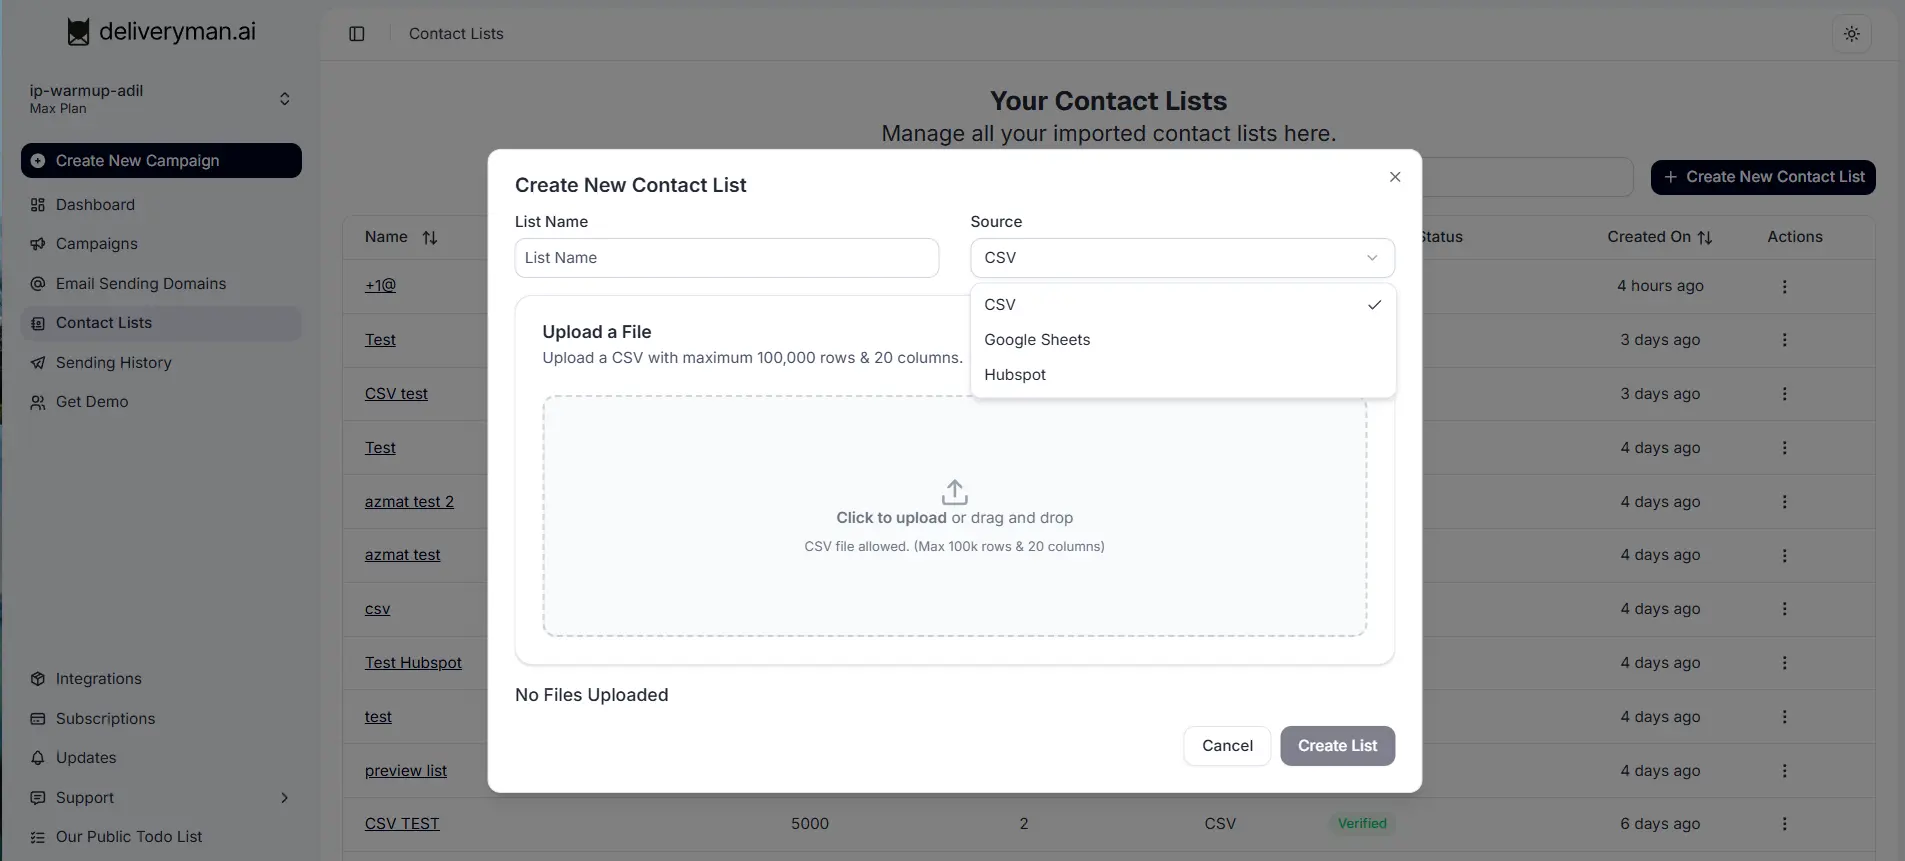Expand the Support submenu chevron
The image size is (1905, 861).
284,798
